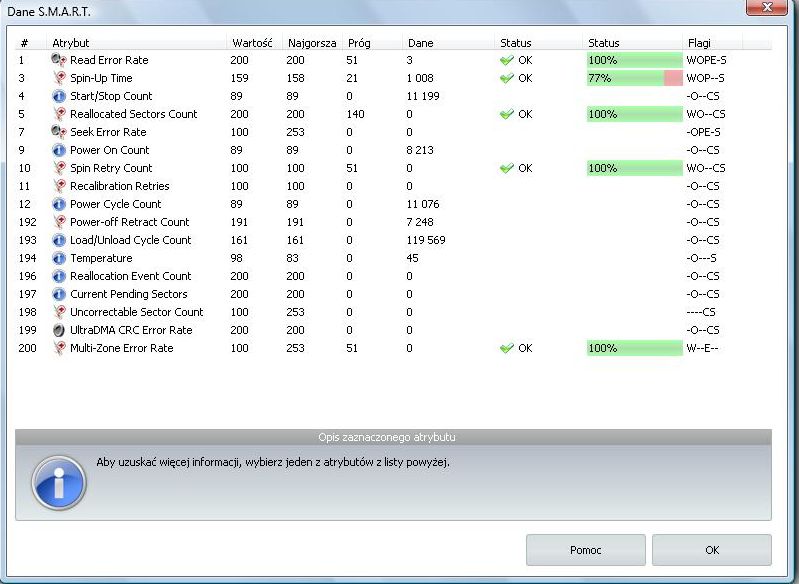The width and height of the screenshot is (799, 584).
Task: Click the Start/Stop Count info icon
Action: pyautogui.click(x=58, y=96)
